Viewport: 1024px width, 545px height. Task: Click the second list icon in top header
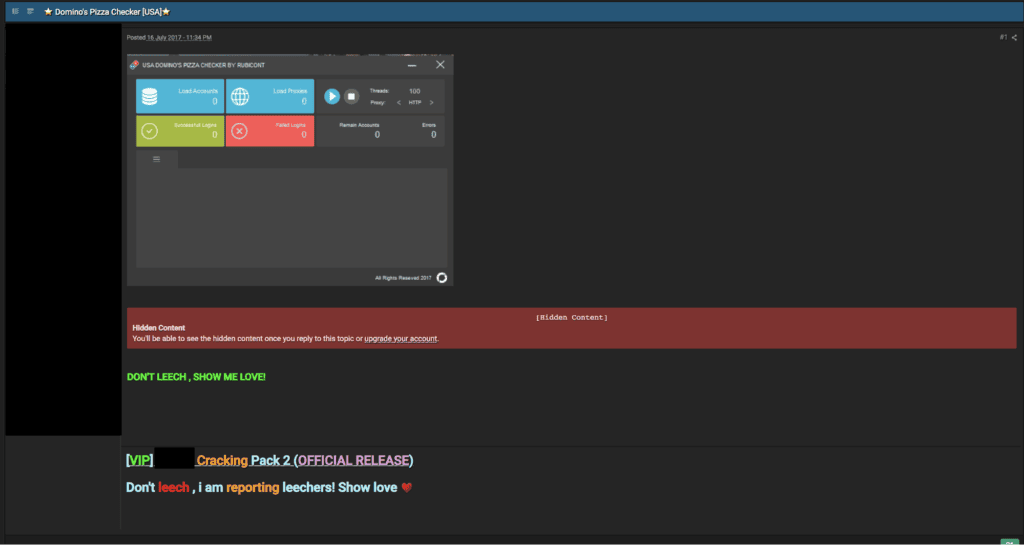pyautogui.click(x=30, y=11)
